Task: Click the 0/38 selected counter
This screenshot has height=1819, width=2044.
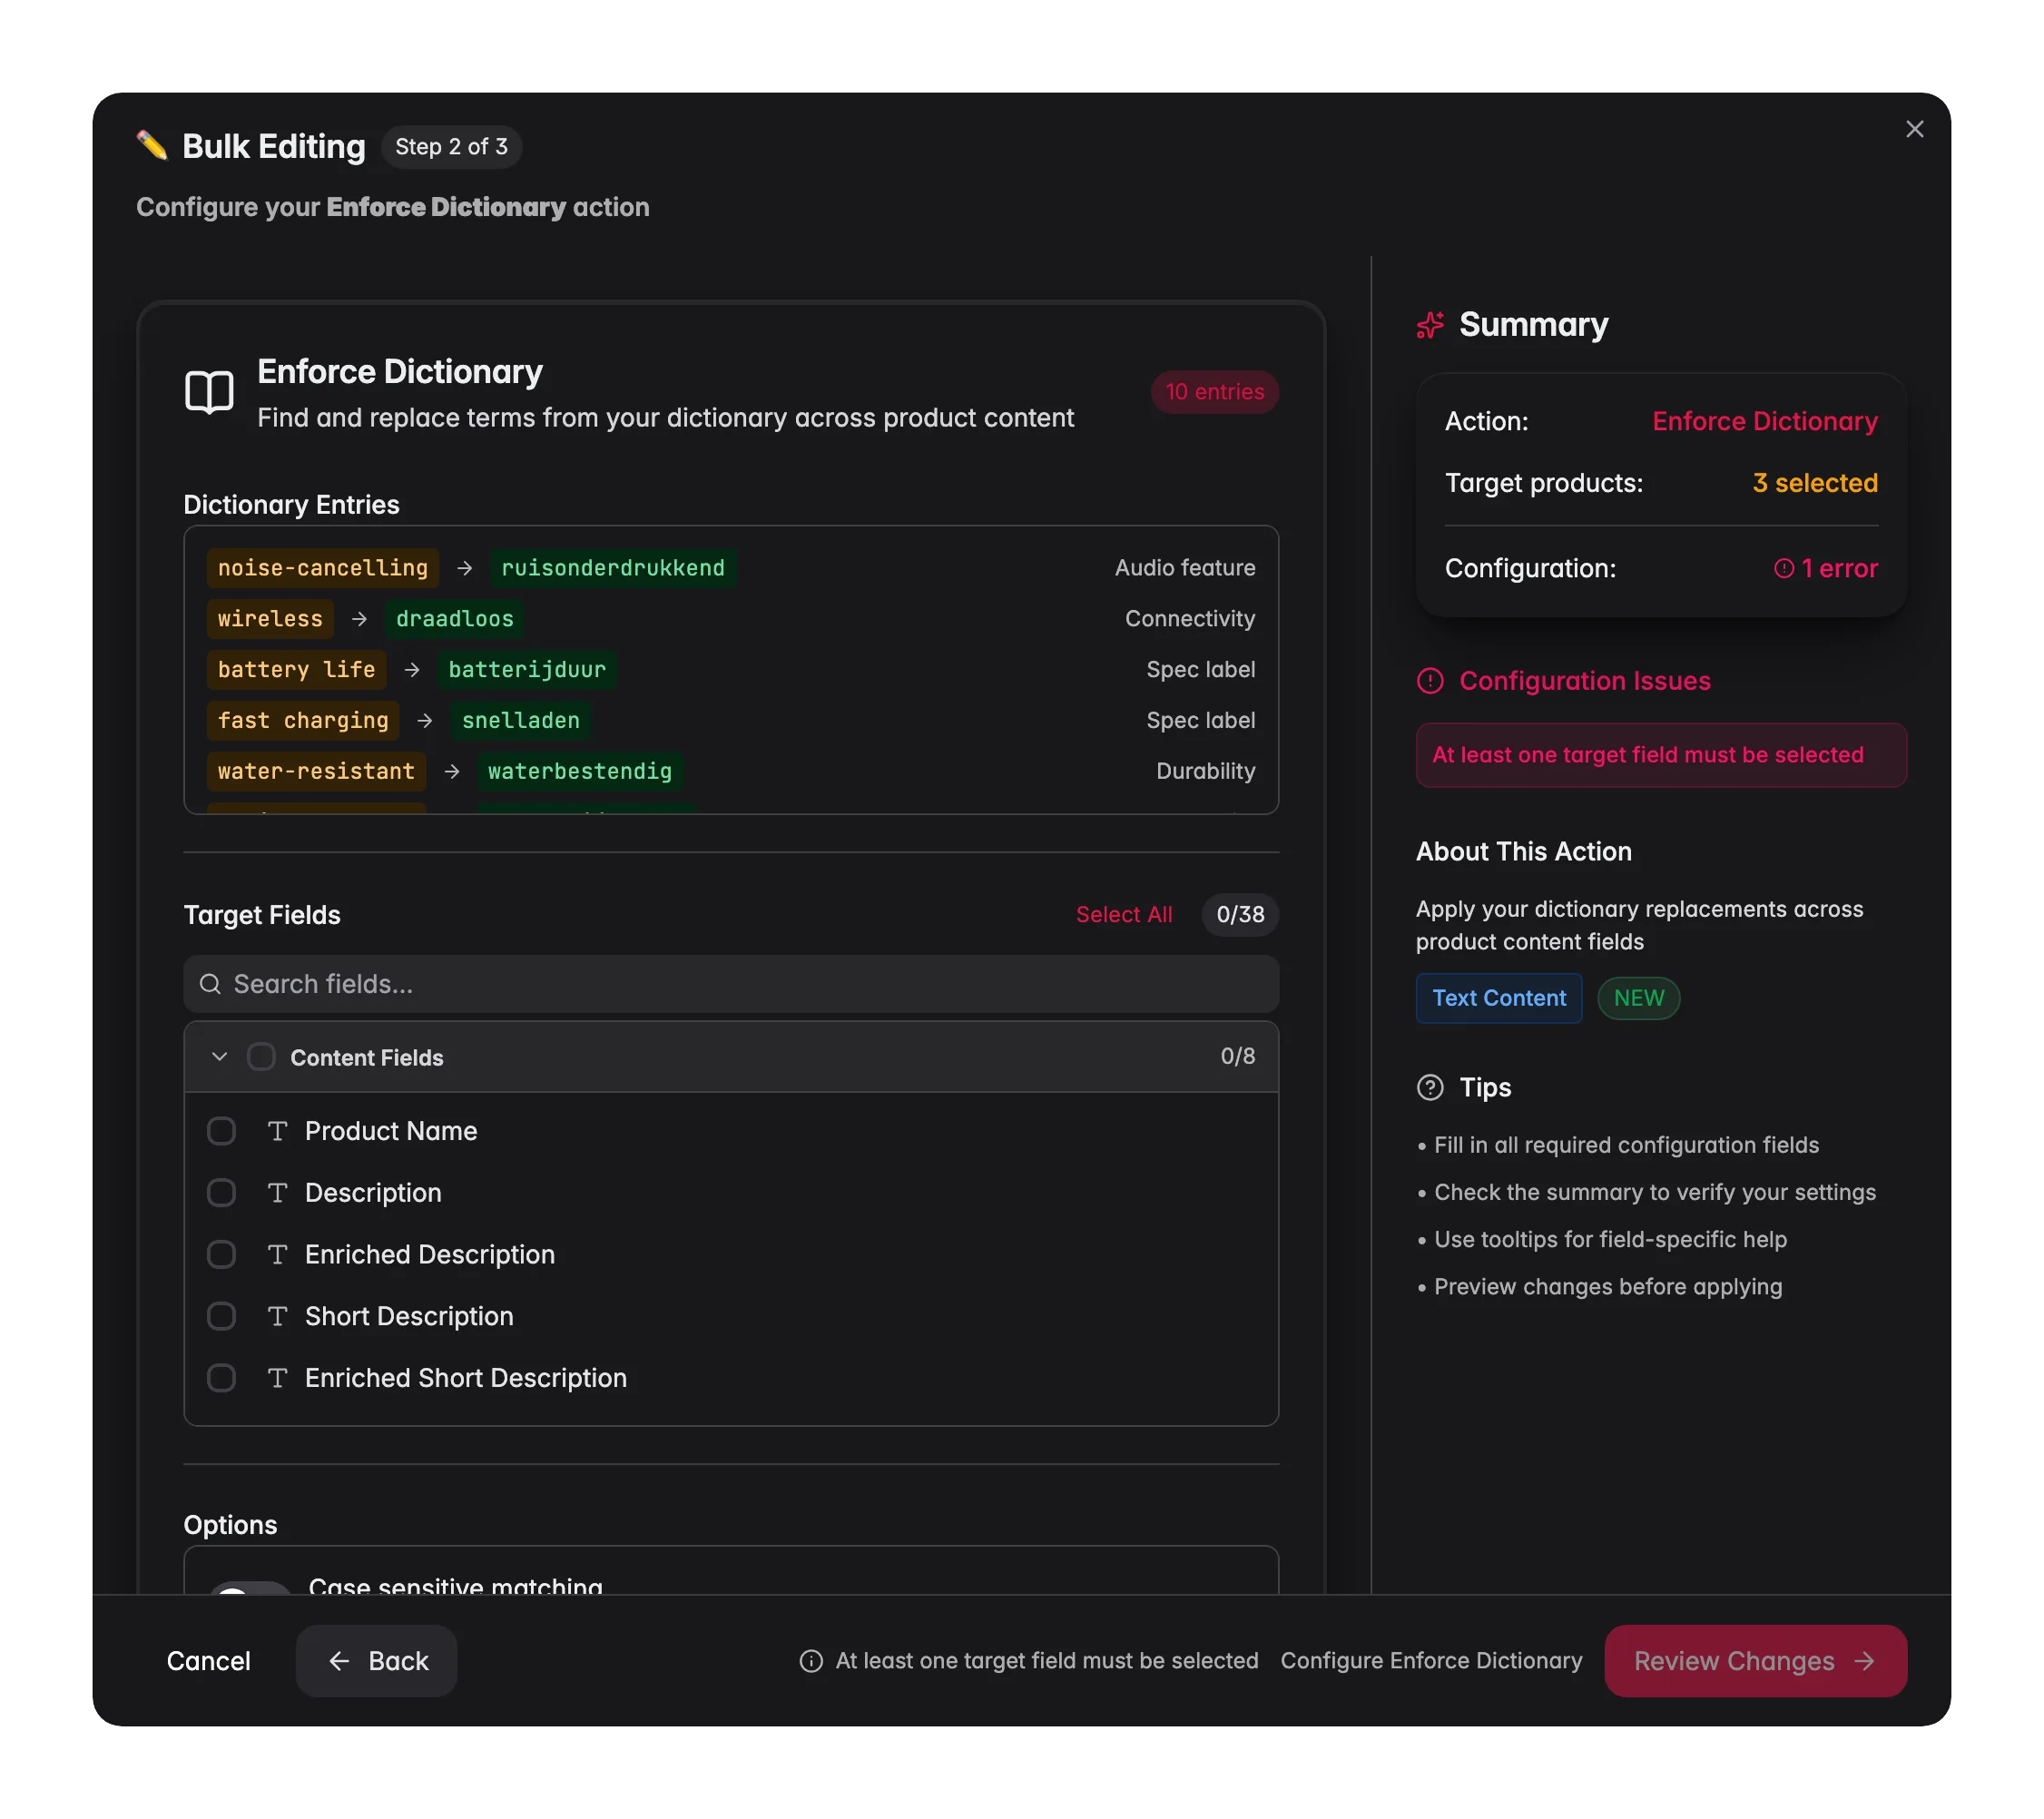Action: [x=1240, y=915]
